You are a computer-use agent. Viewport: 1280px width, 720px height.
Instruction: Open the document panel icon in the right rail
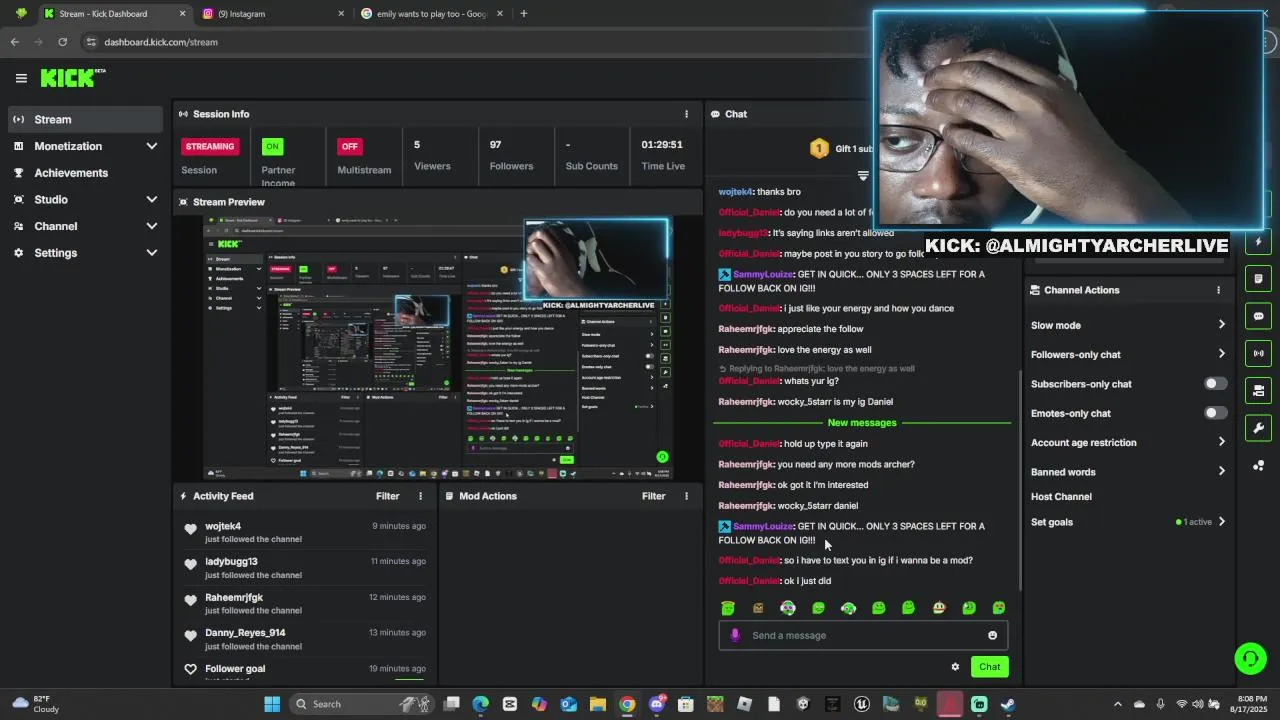(1258, 279)
